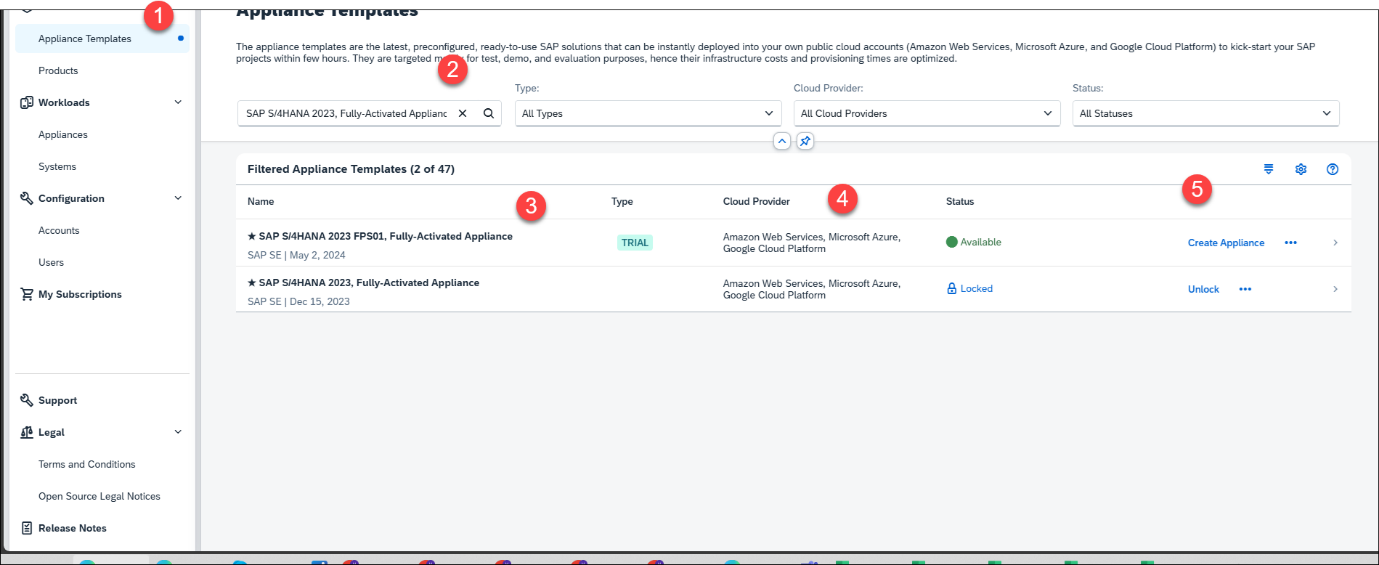Open Products in the side navigation
1379x565 pixels.
[x=58, y=71]
